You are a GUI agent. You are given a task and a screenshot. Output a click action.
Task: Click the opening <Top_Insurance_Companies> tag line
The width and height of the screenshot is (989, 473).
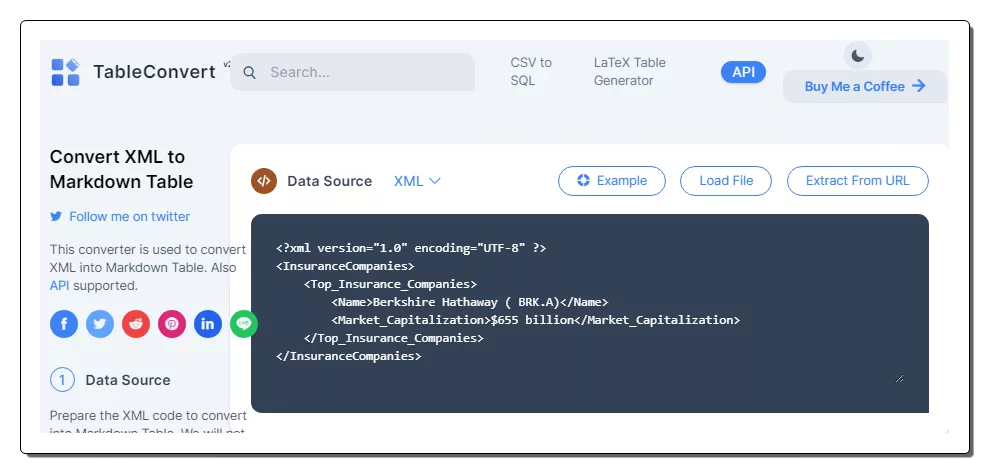coord(390,284)
